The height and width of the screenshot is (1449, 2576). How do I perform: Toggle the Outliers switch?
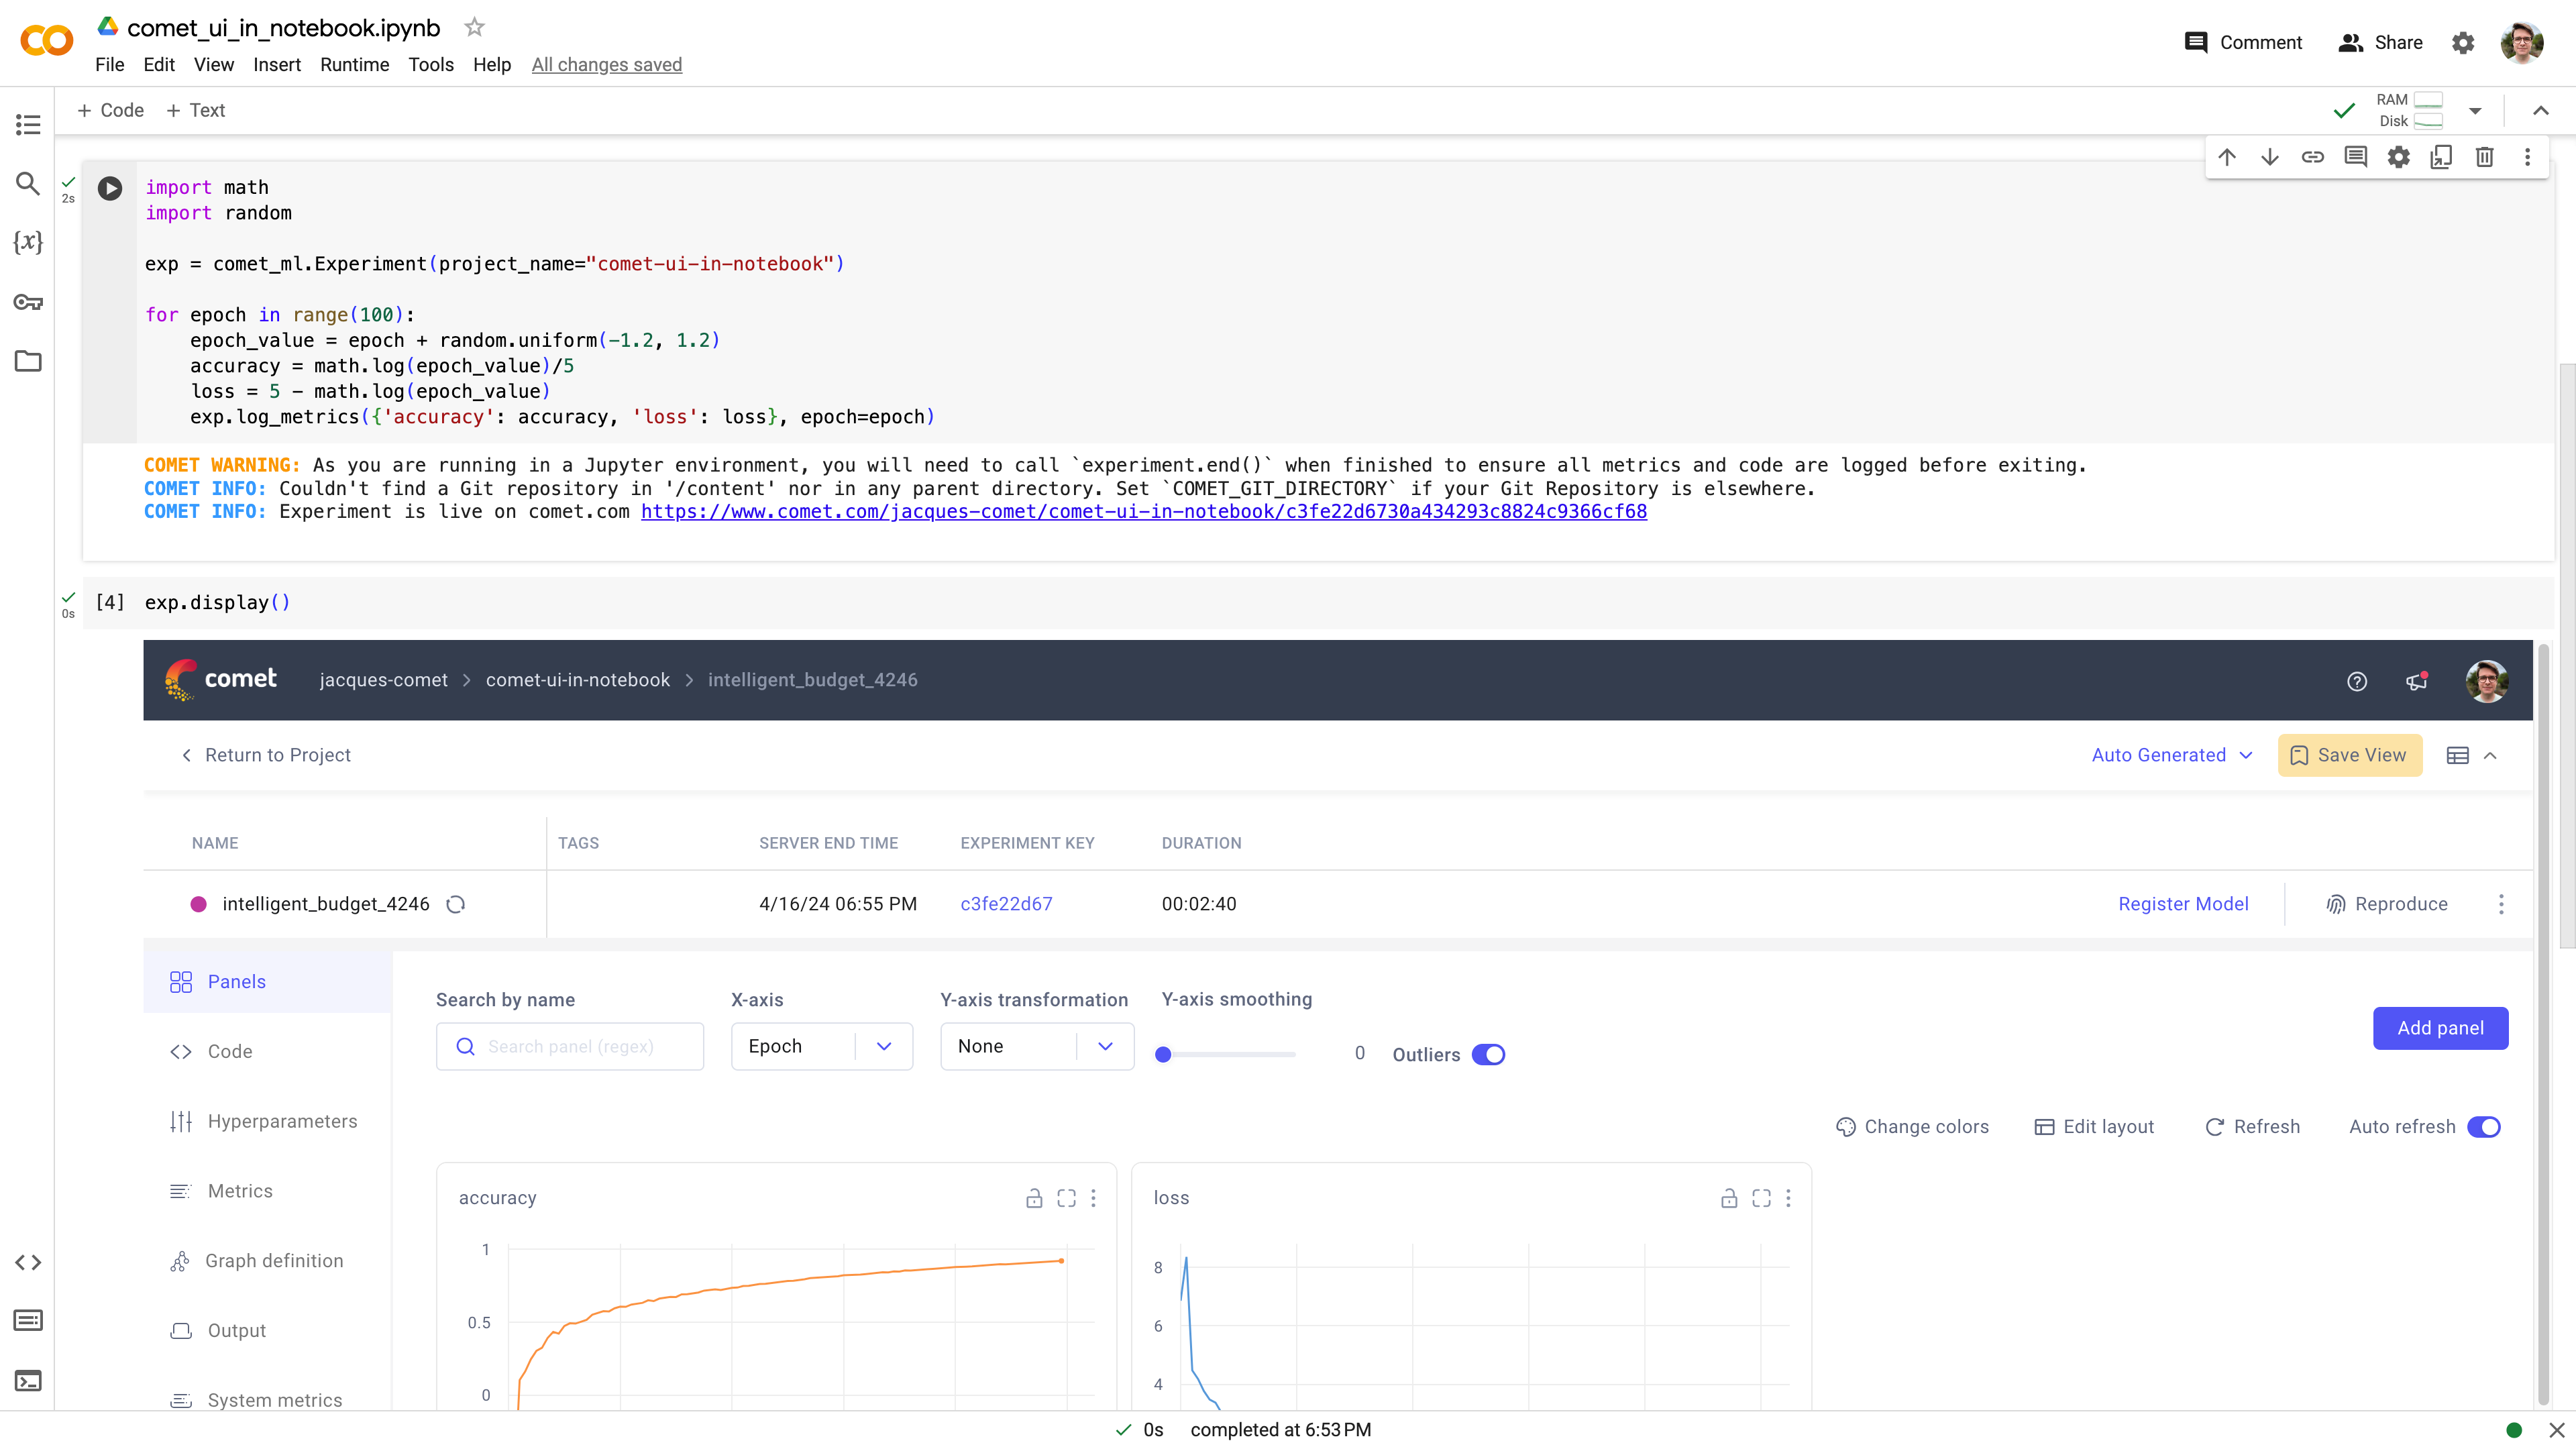click(1489, 1054)
